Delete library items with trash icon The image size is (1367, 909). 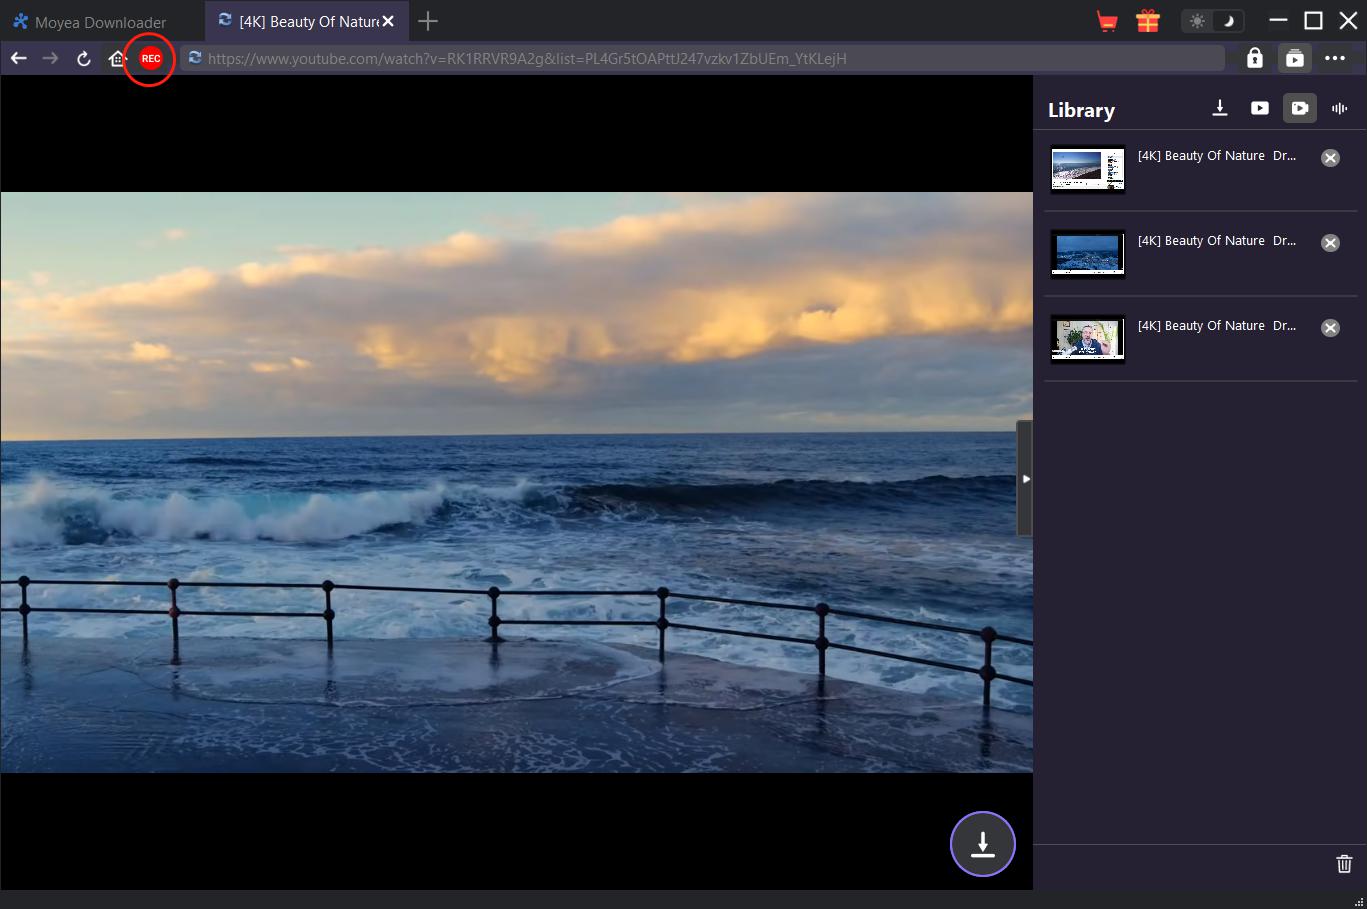(1344, 864)
